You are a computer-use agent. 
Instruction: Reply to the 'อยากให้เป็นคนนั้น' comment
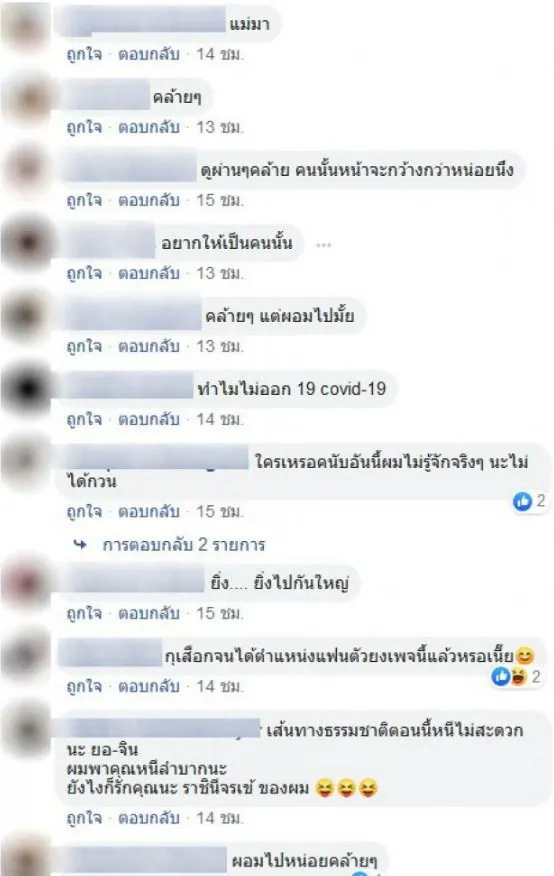149,273
